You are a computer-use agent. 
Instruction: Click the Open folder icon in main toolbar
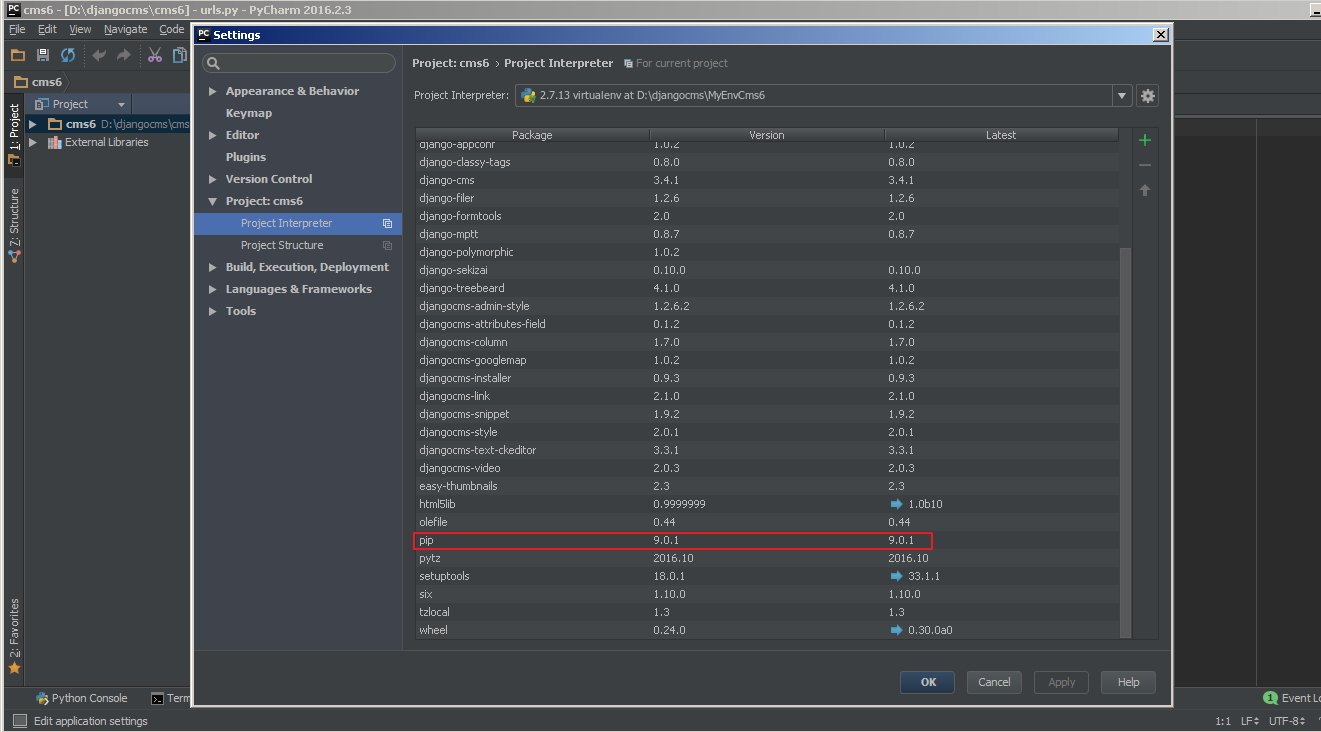pyautogui.click(x=18, y=55)
